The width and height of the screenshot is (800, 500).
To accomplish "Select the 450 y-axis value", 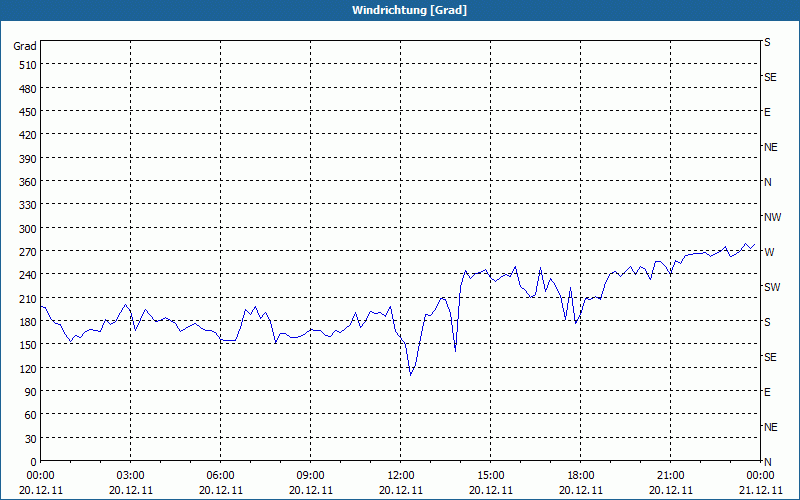I will [29, 112].
